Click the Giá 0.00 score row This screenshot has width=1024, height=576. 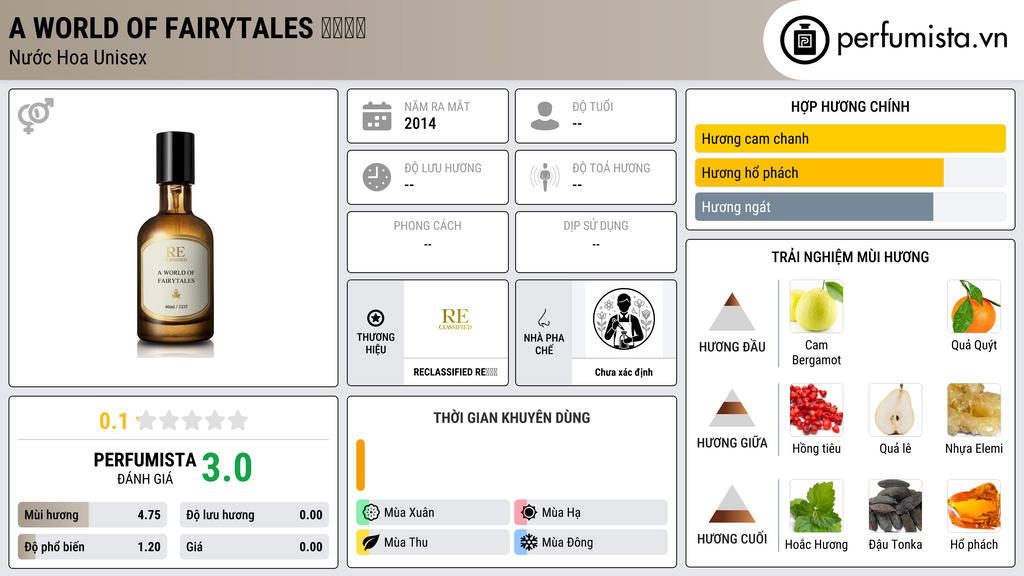click(254, 547)
